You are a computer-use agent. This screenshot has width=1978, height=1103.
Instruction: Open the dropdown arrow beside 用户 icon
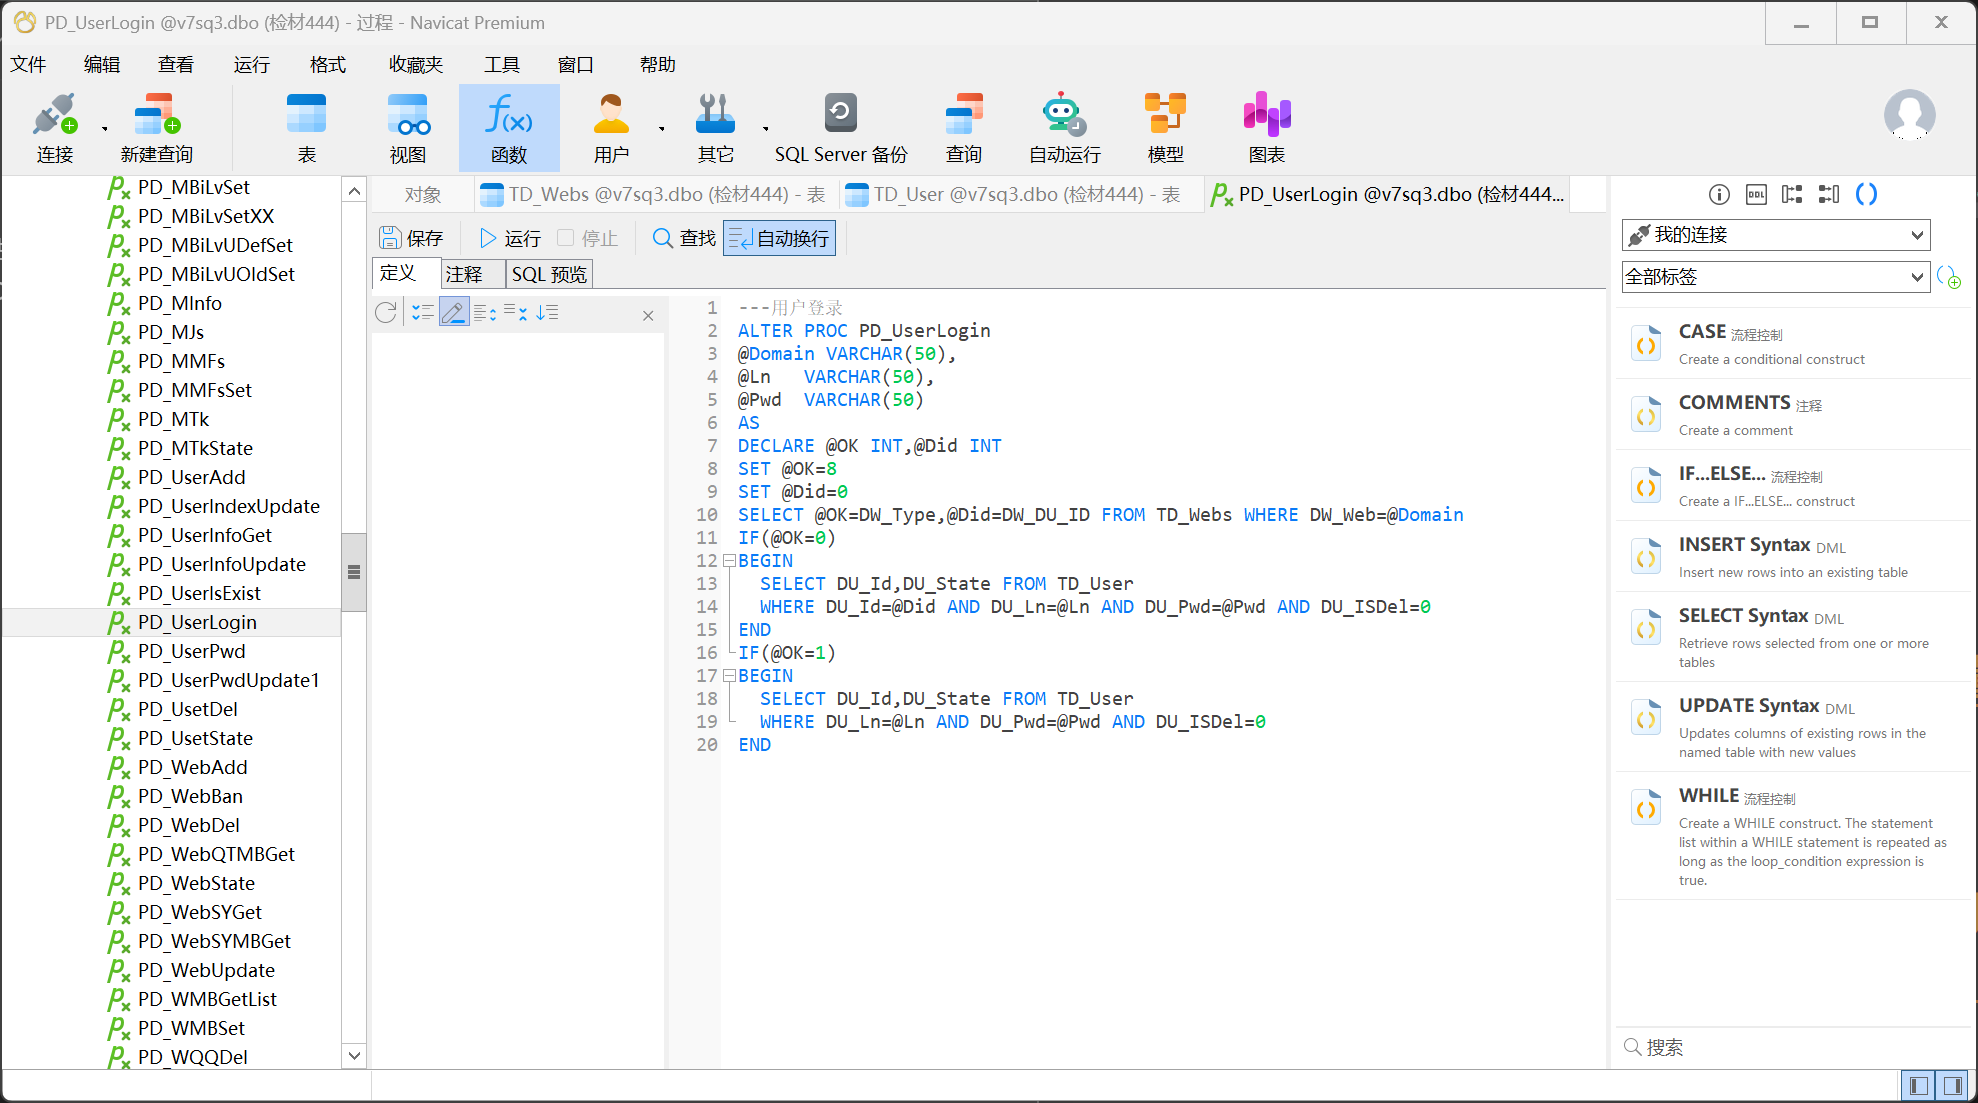[661, 129]
